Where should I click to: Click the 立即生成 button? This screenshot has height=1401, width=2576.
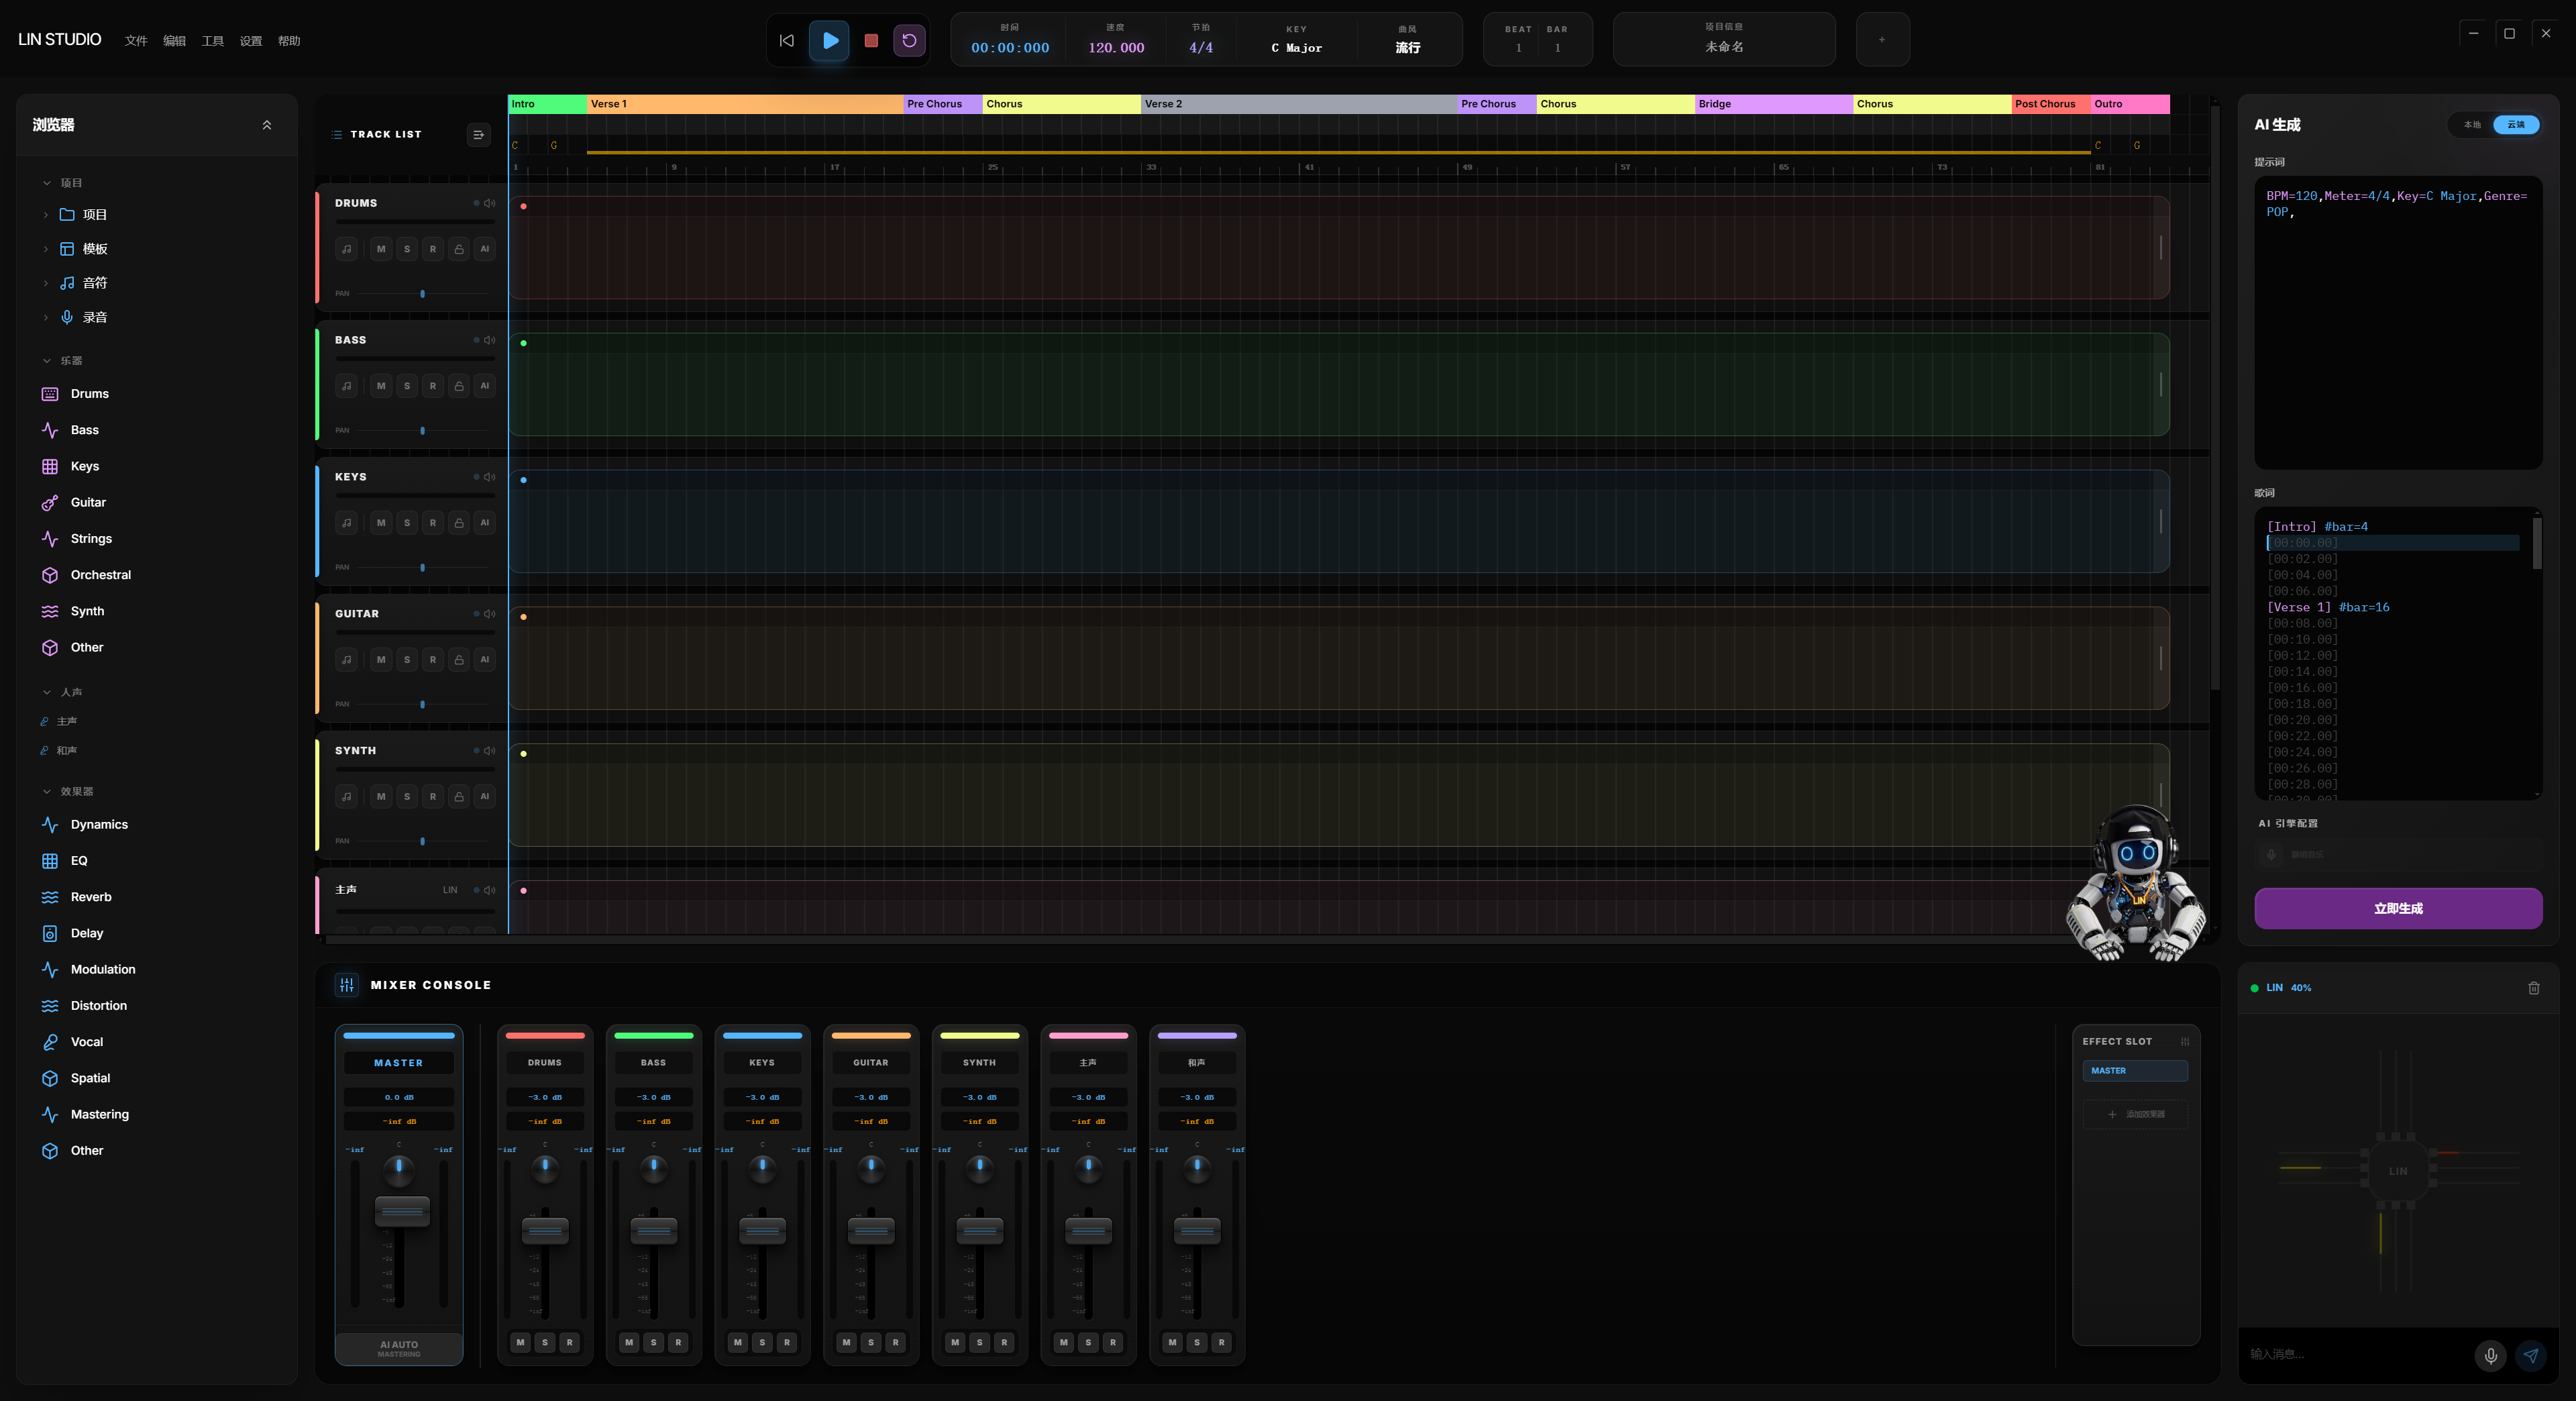click(x=2398, y=908)
